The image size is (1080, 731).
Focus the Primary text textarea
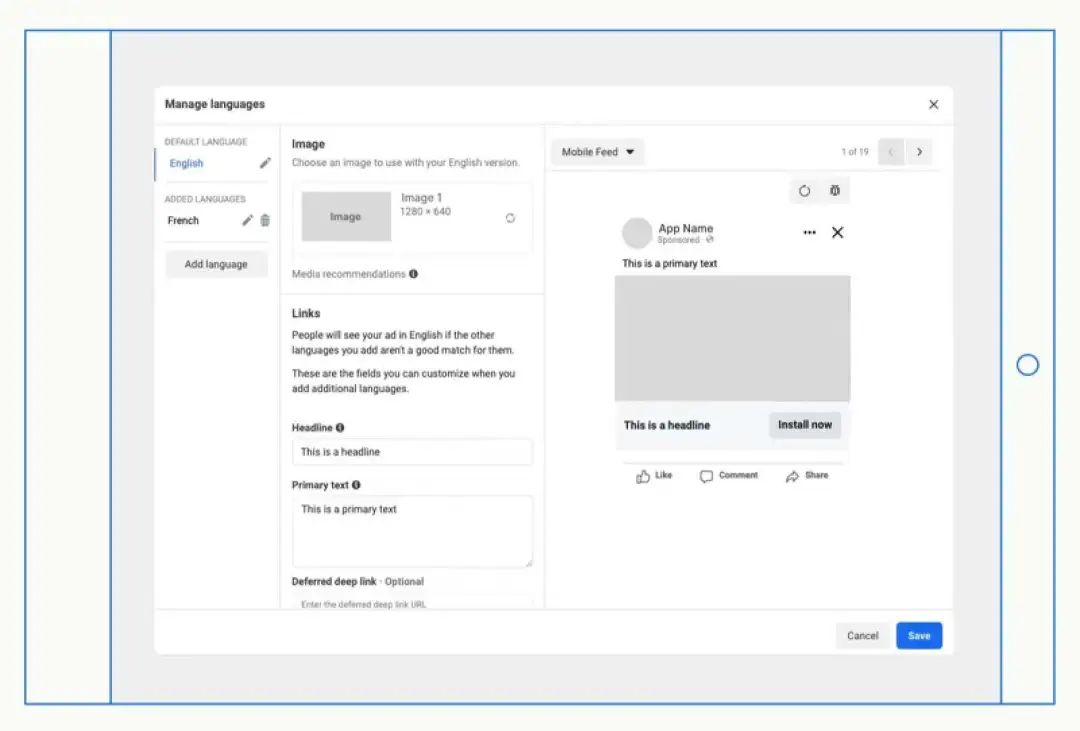coord(412,531)
